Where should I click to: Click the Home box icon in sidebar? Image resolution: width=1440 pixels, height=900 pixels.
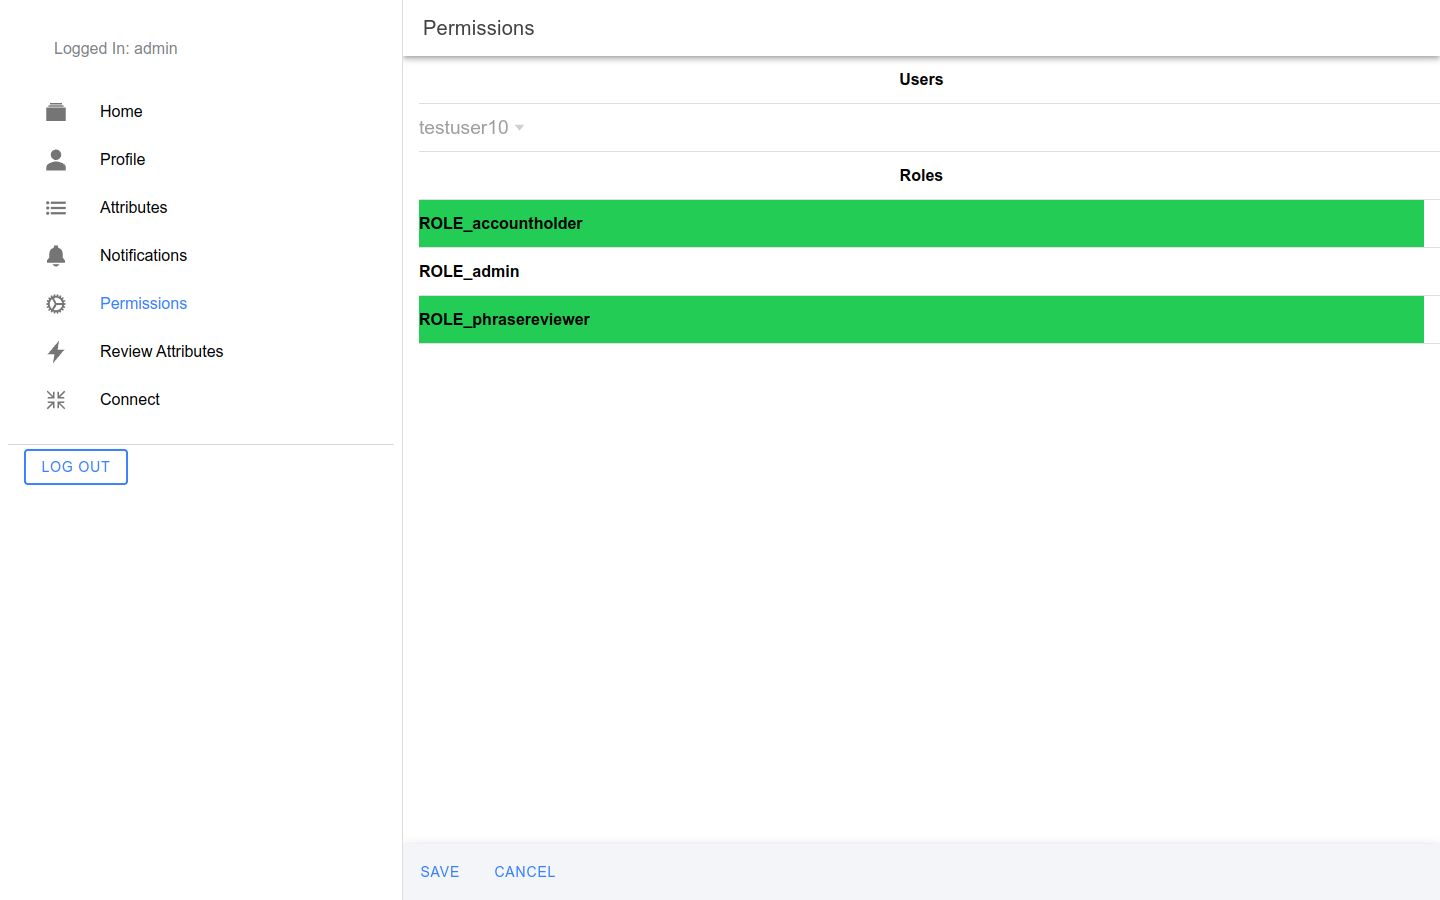click(56, 112)
